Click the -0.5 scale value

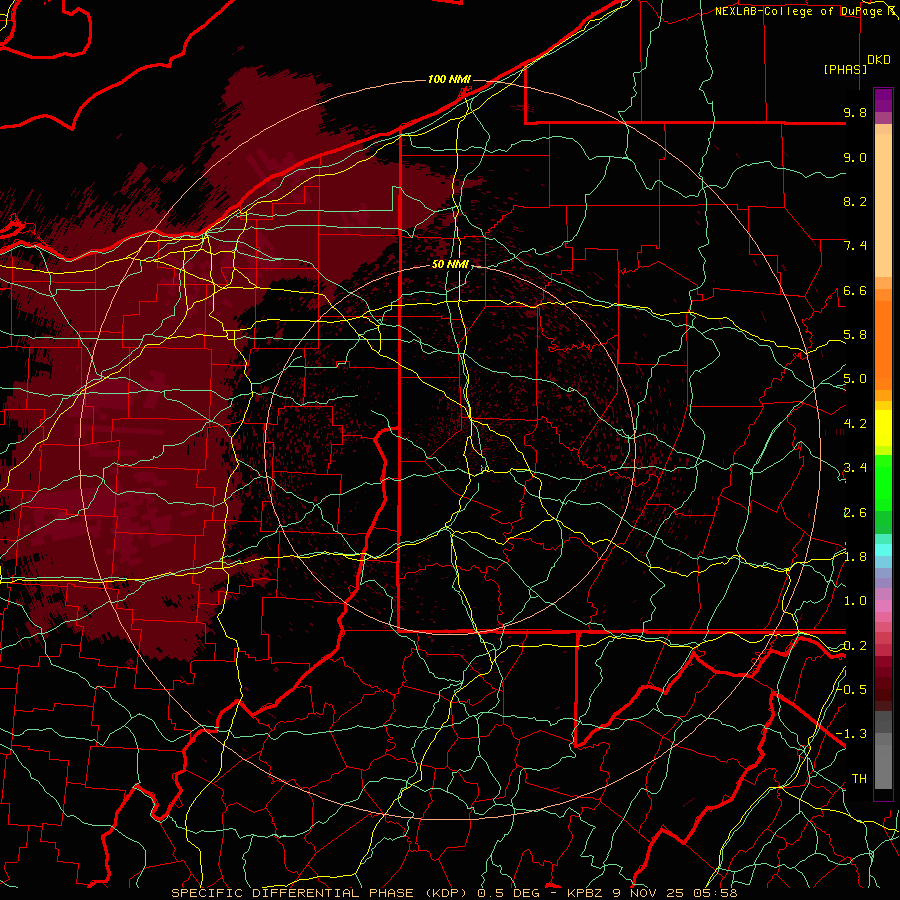pos(851,689)
